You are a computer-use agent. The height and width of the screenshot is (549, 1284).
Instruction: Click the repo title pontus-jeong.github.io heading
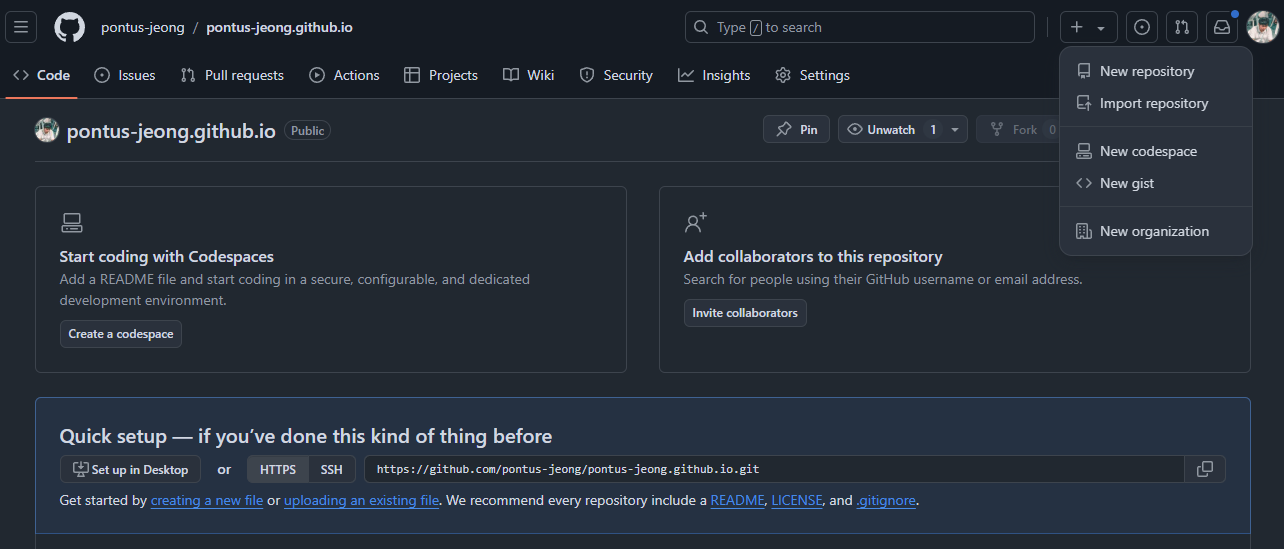[x=171, y=131]
